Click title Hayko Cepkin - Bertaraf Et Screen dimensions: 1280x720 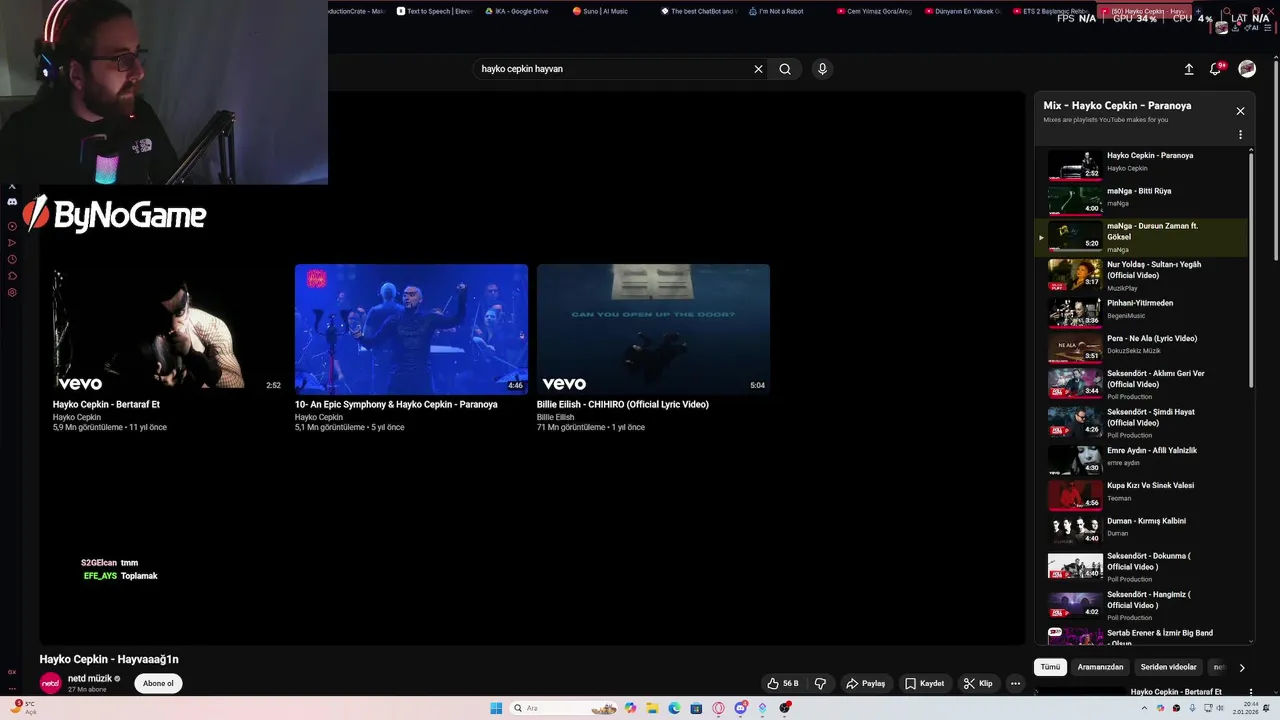106,404
